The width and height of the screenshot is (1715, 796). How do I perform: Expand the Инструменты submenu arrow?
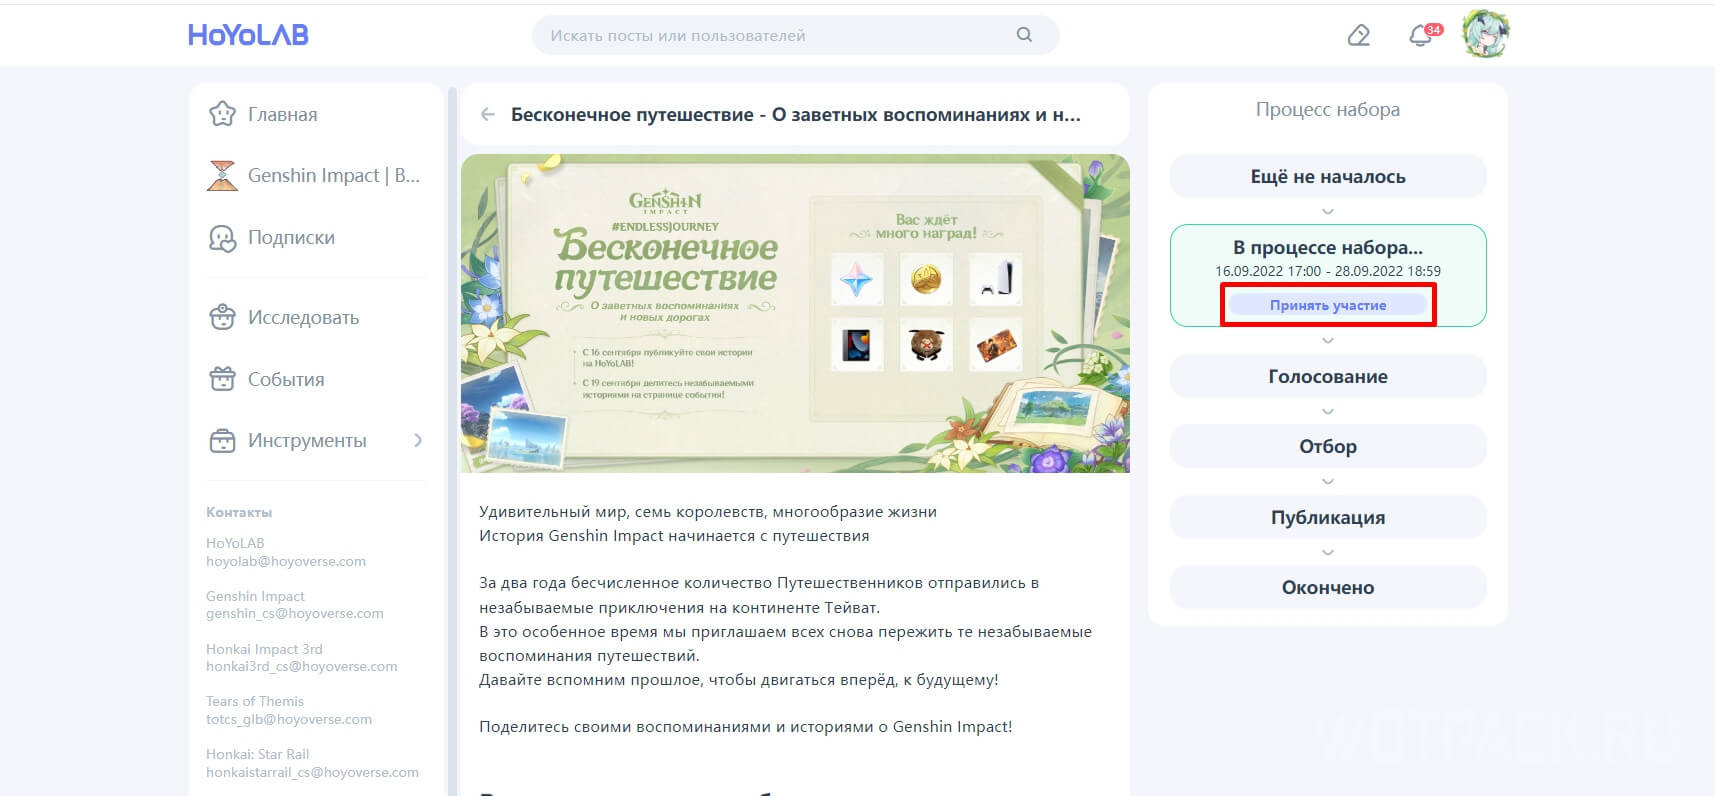418,441
